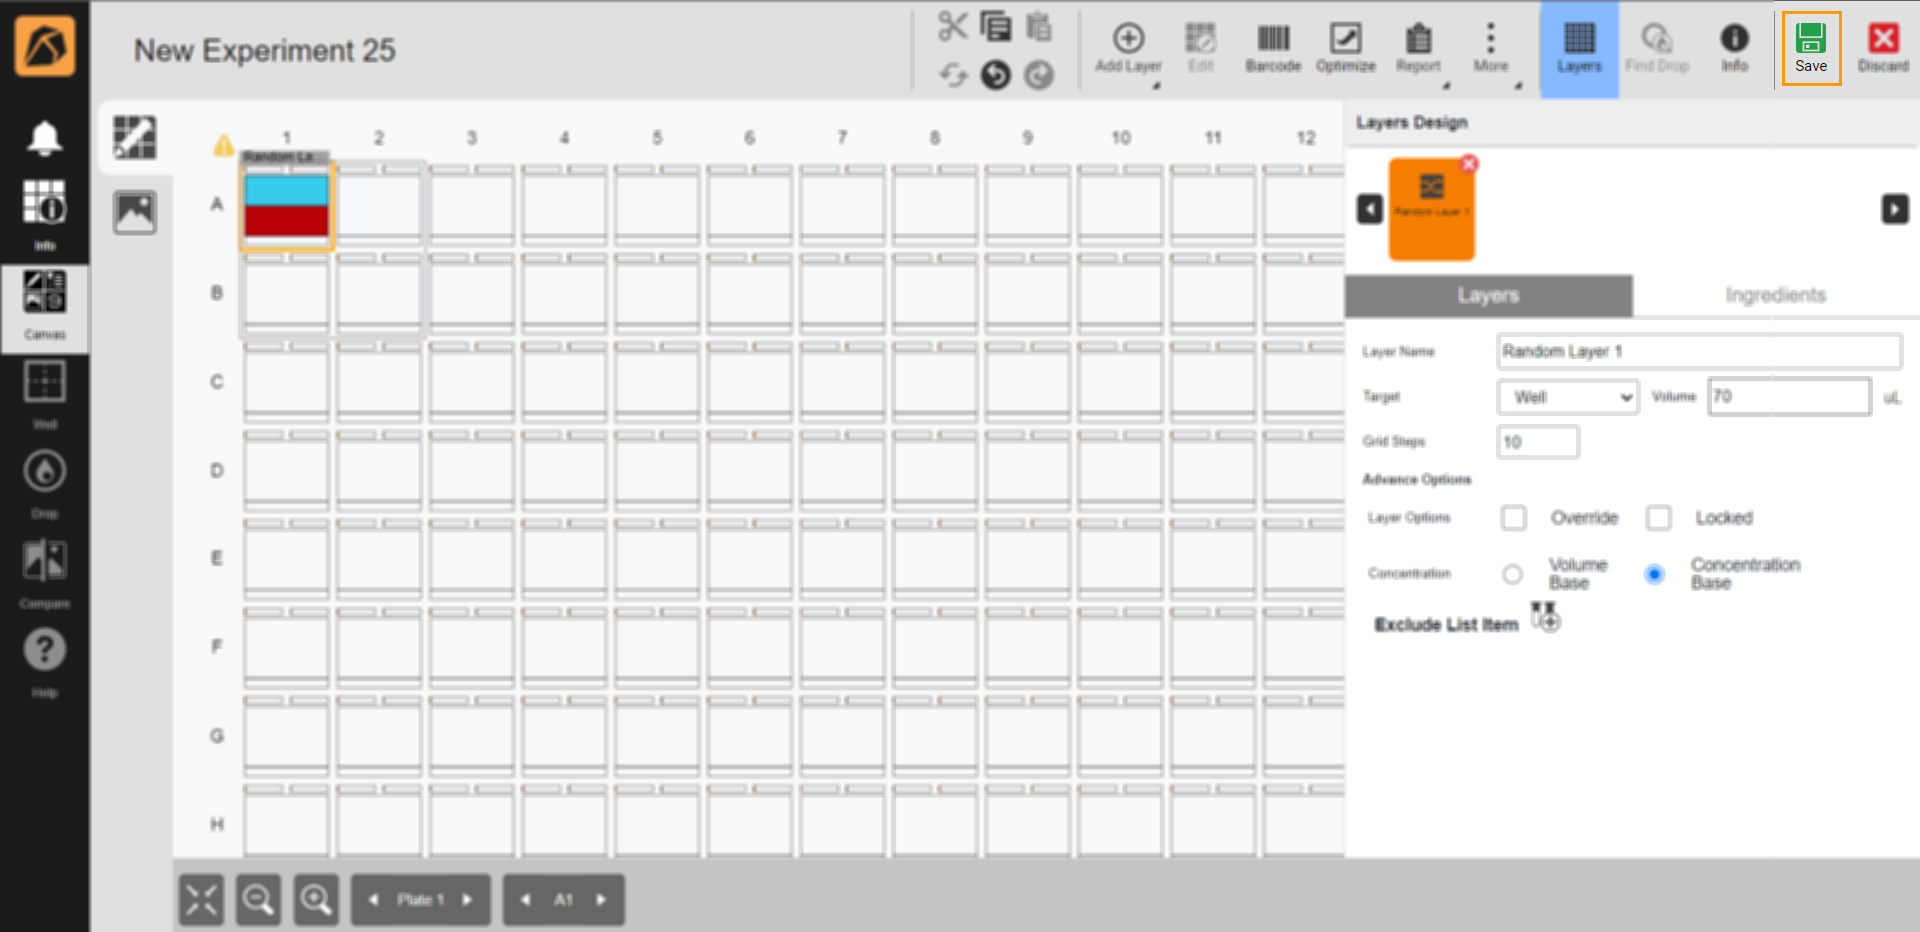Click the zoom out magnifier
The image size is (1920, 932).
[x=258, y=900]
